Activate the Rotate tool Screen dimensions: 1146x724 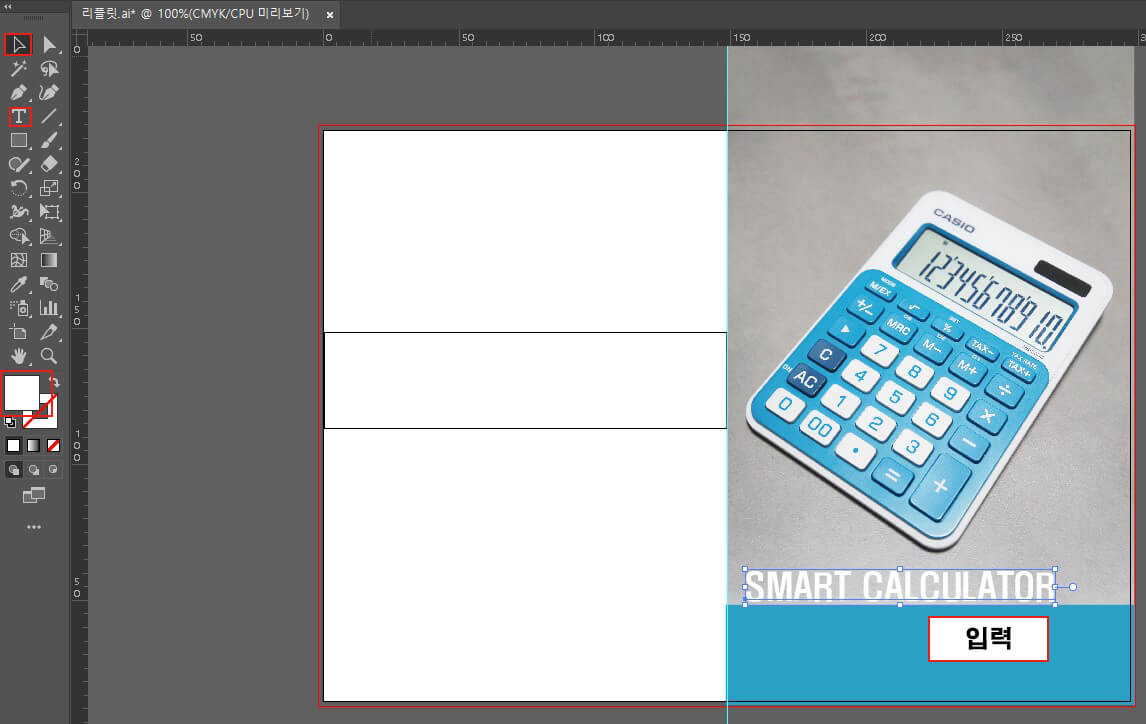pyautogui.click(x=18, y=188)
